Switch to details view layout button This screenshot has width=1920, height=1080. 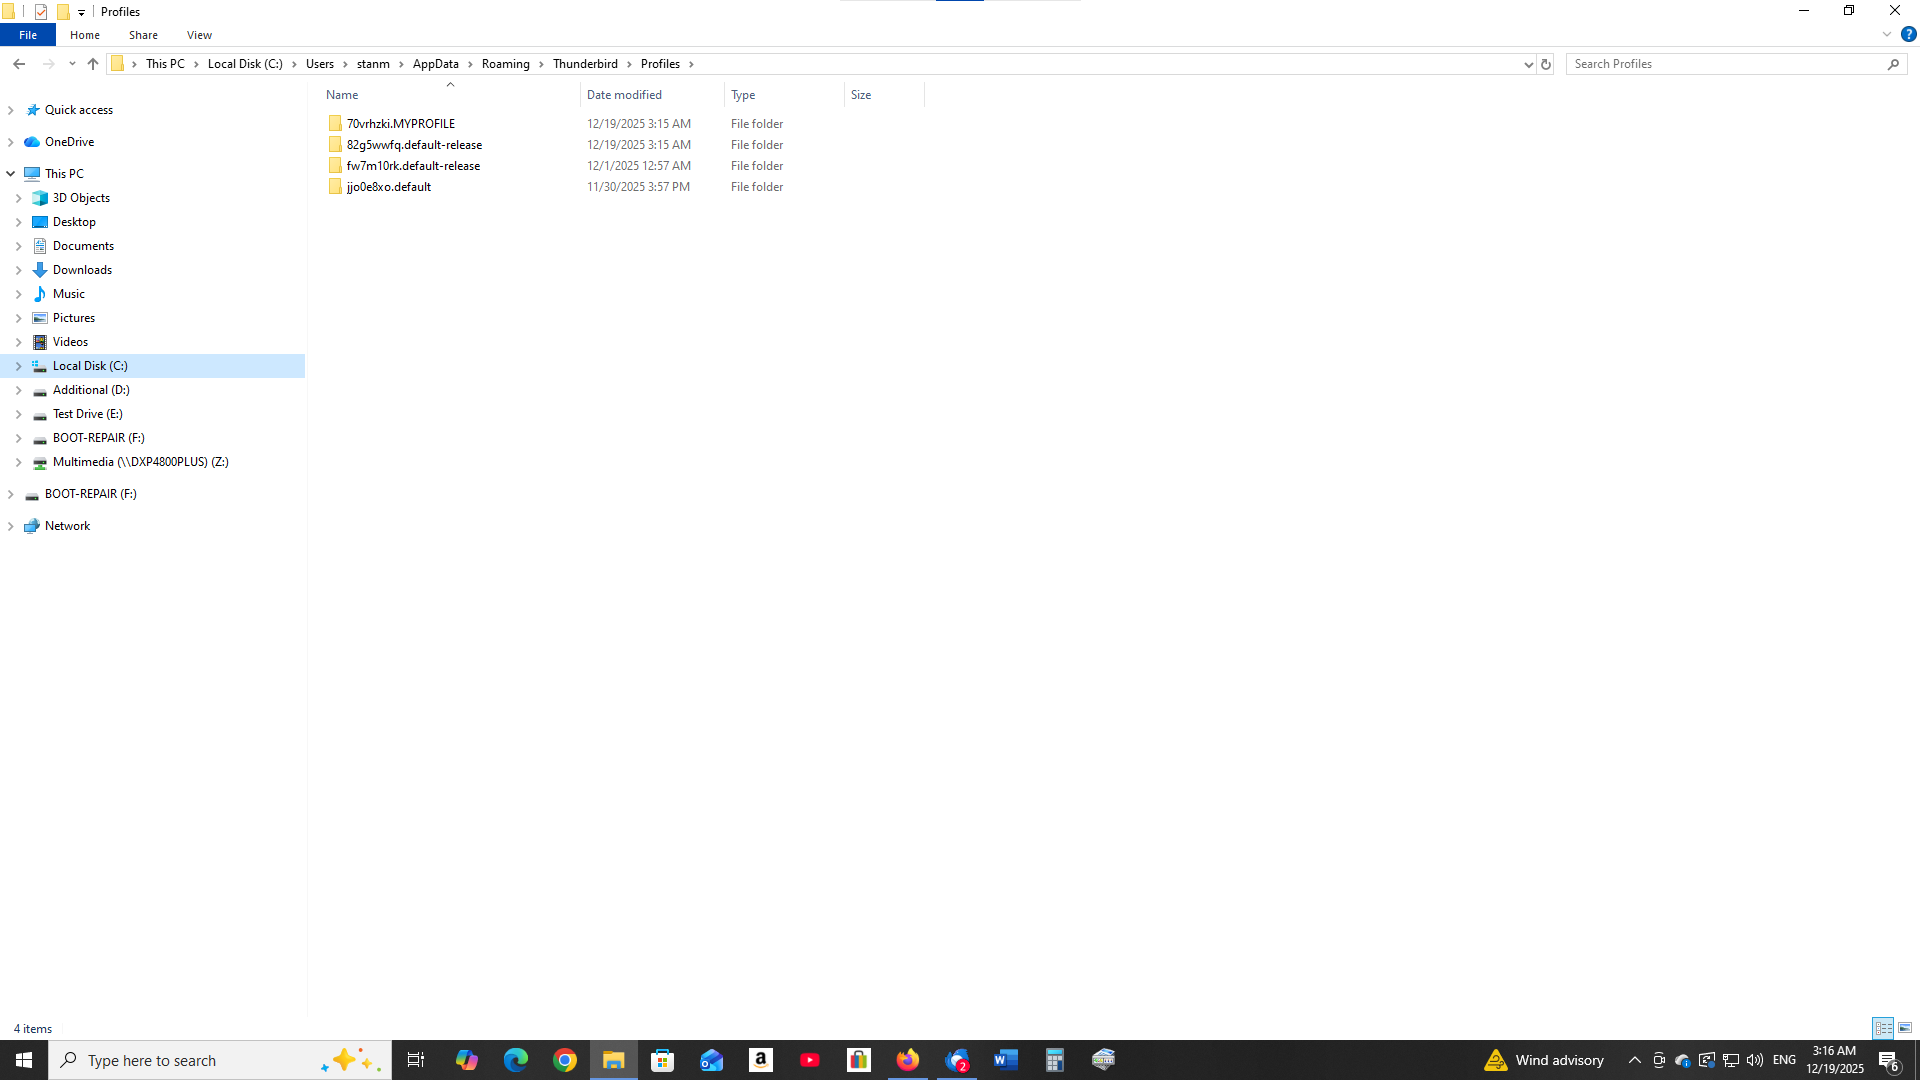pyautogui.click(x=1883, y=1028)
